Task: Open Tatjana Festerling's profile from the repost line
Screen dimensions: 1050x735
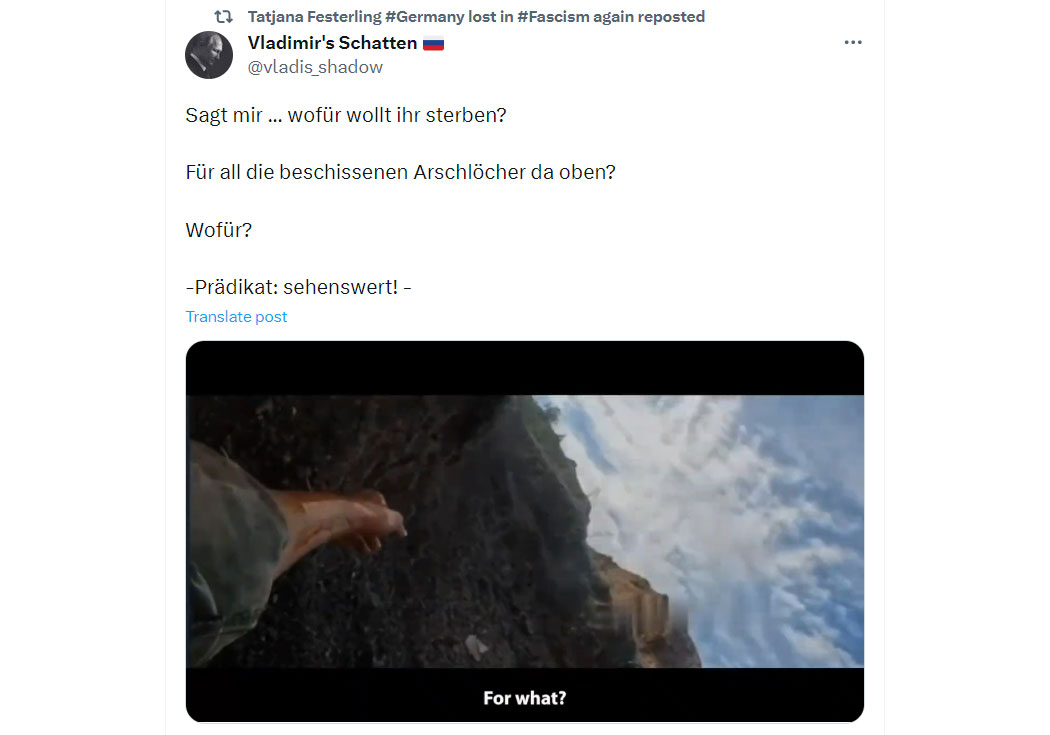Action: [314, 17]
